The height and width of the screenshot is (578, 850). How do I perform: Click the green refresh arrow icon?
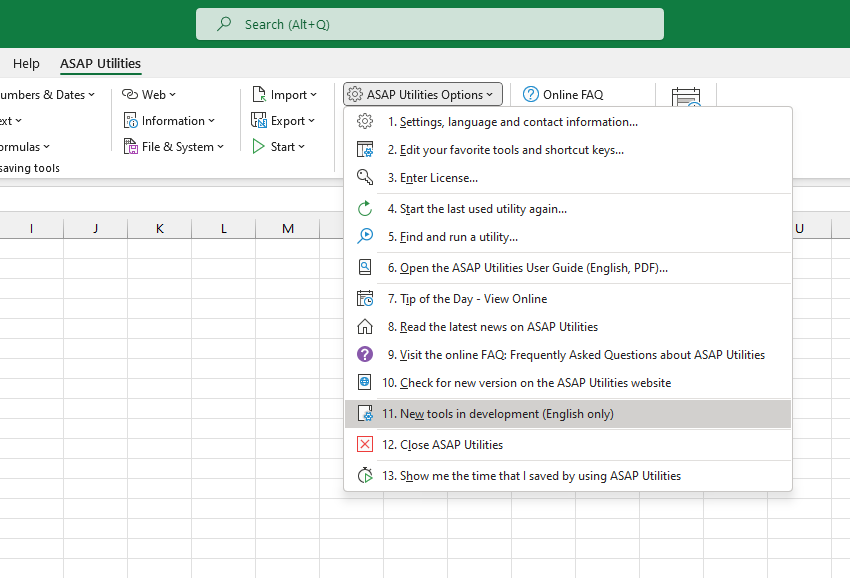(365, 208)
